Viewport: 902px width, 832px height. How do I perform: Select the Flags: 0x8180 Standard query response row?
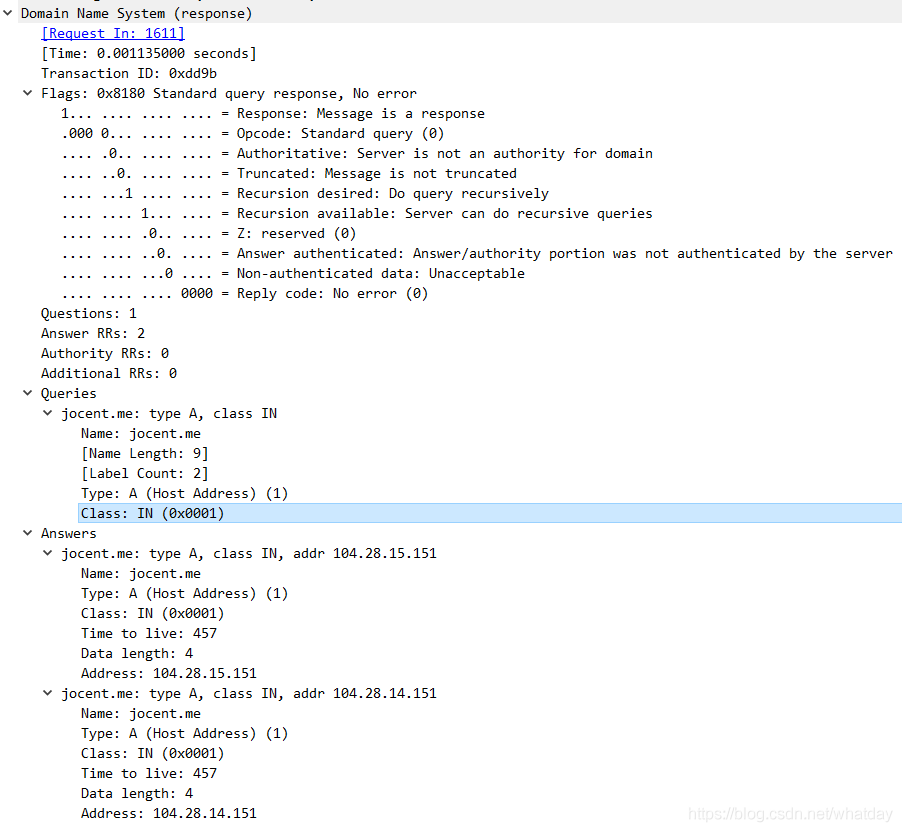click(229, 93)
